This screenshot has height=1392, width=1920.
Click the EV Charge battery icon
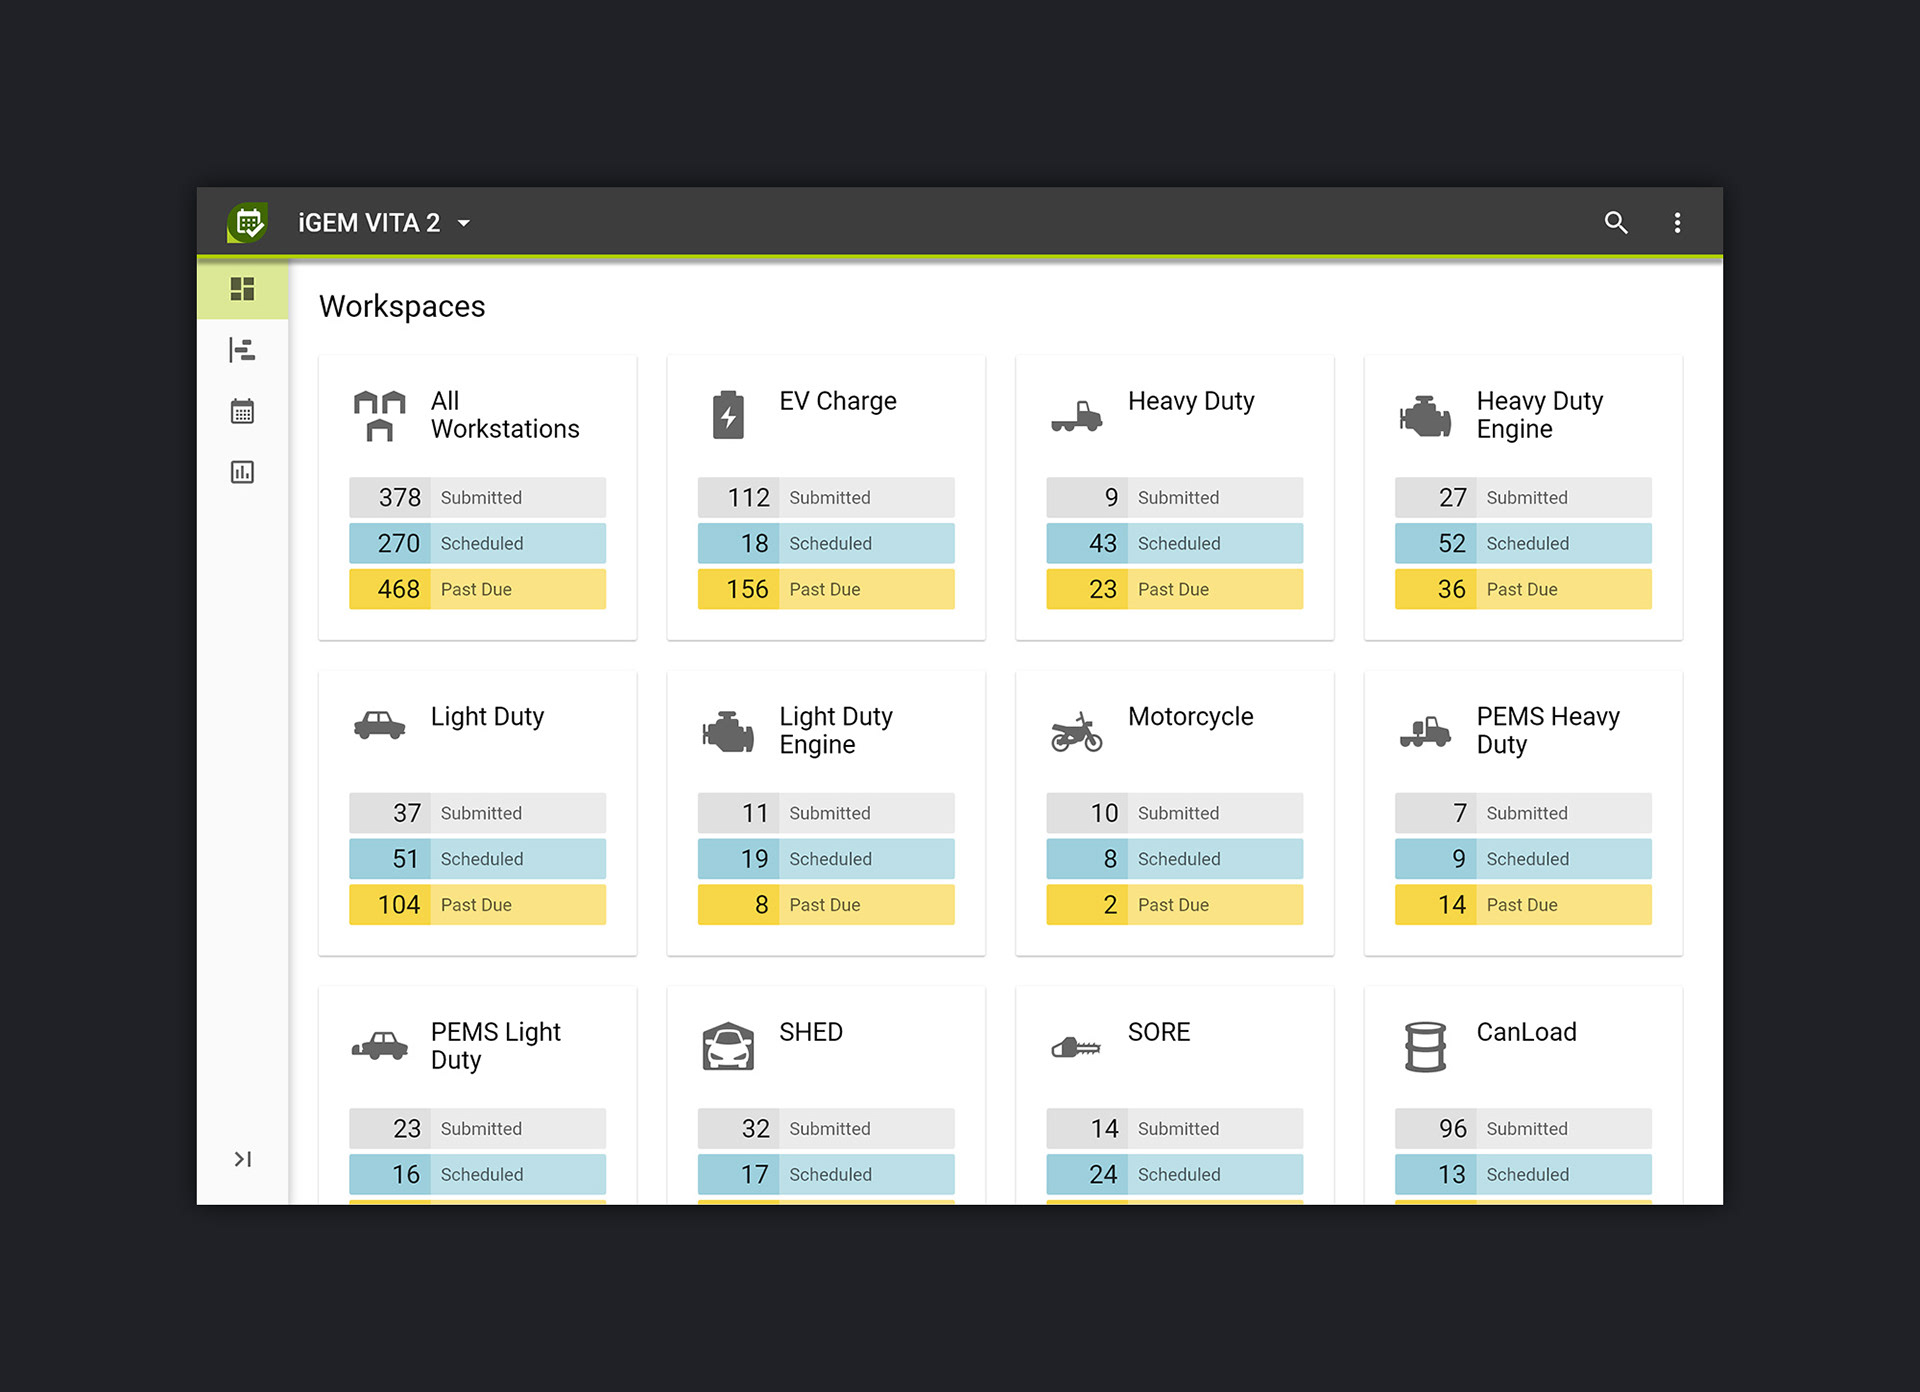728,415
